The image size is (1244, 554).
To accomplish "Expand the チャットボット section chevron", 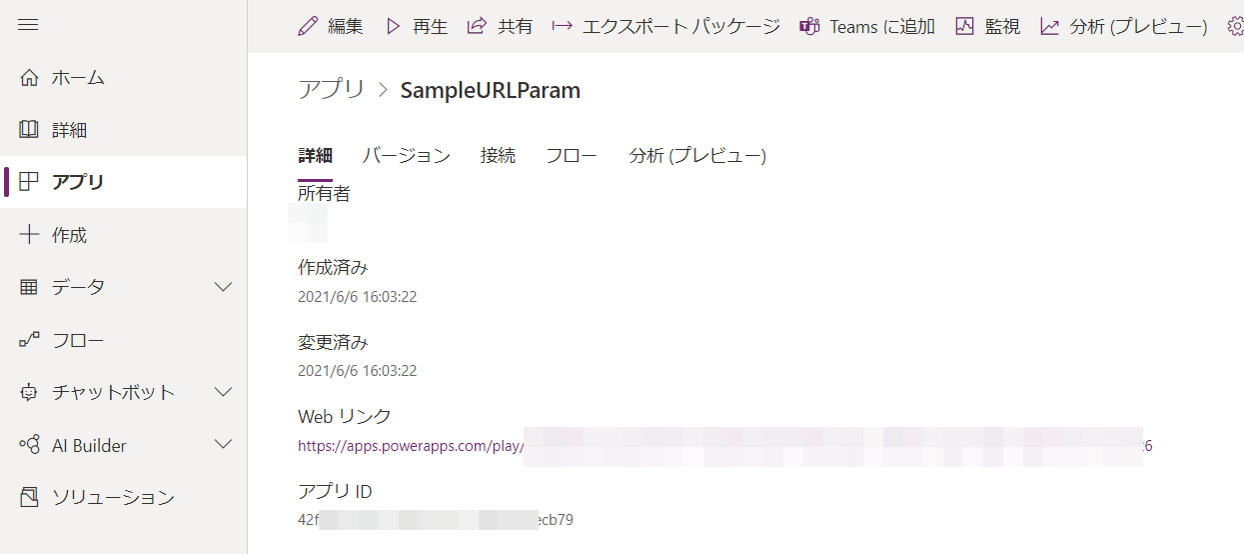I will pyautogui.click(x=224, y=392).
